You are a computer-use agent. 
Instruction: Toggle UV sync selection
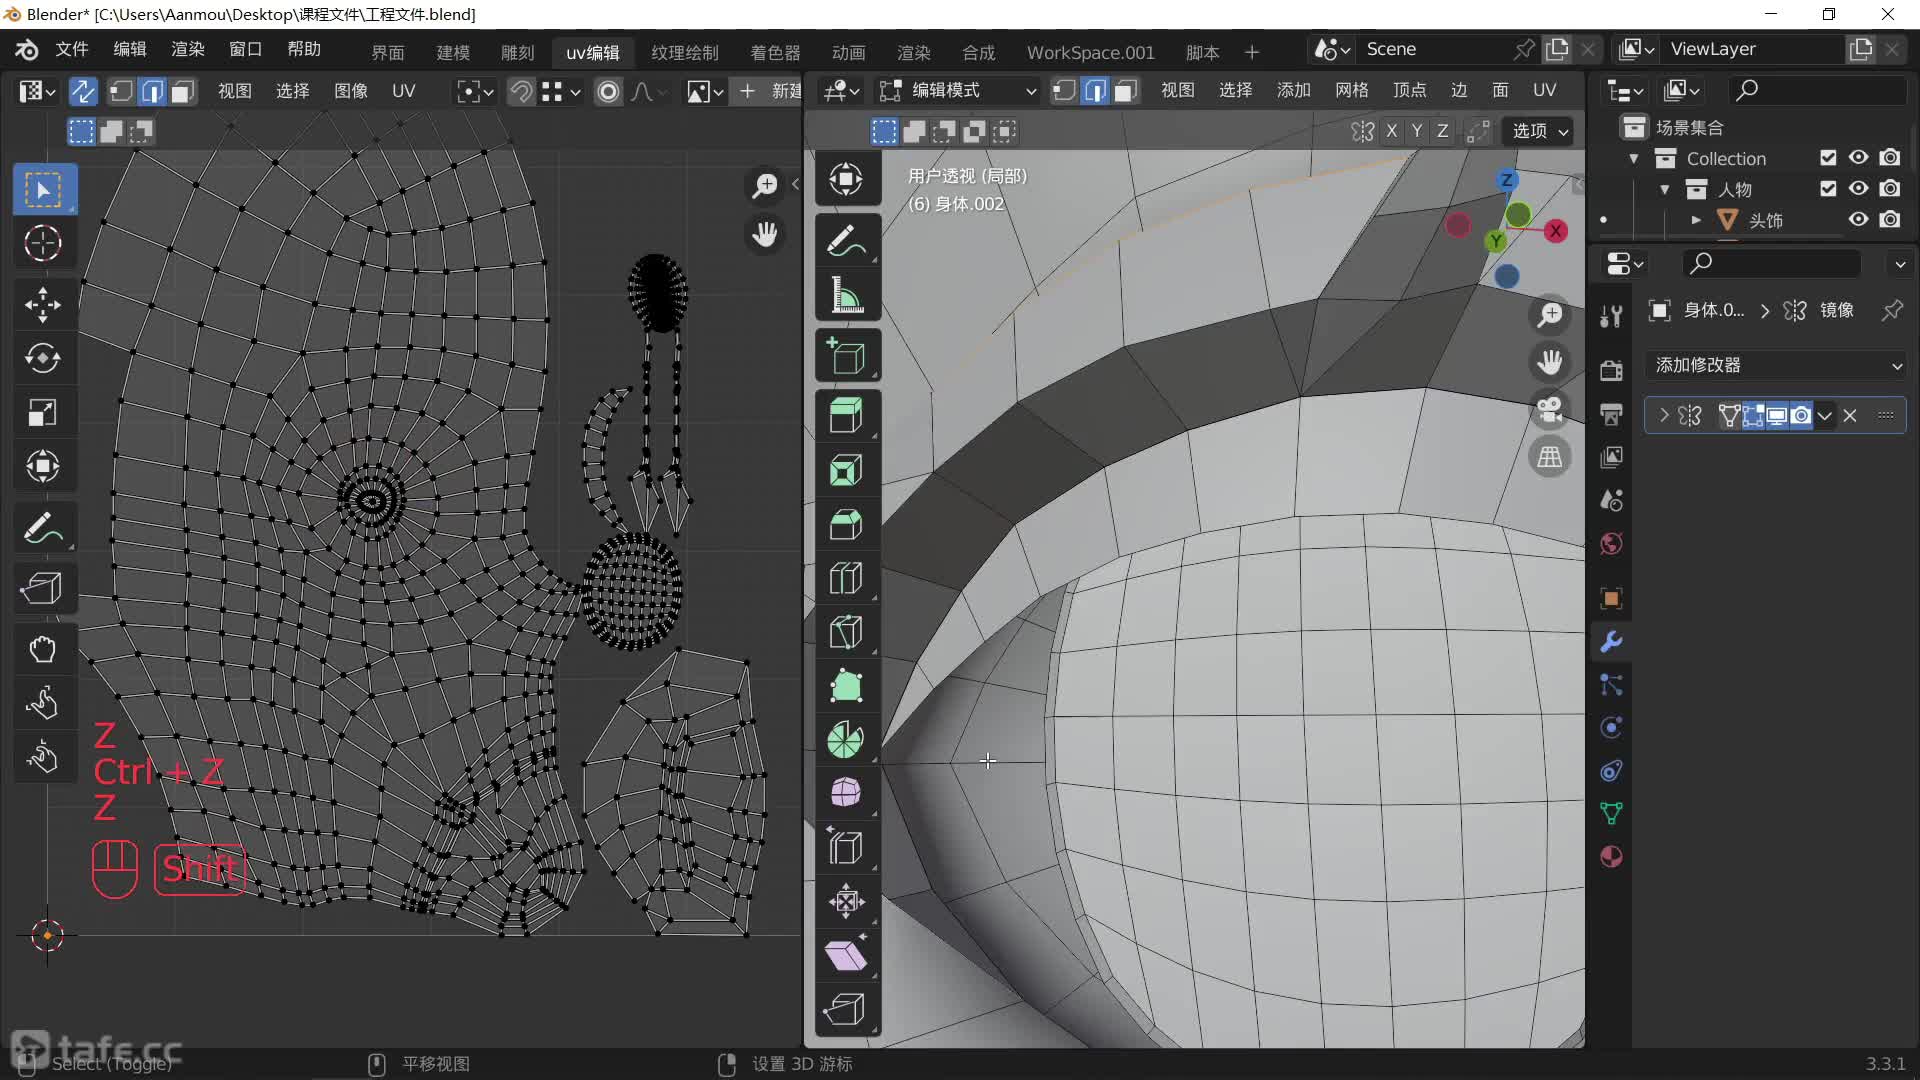click(83, 91)
